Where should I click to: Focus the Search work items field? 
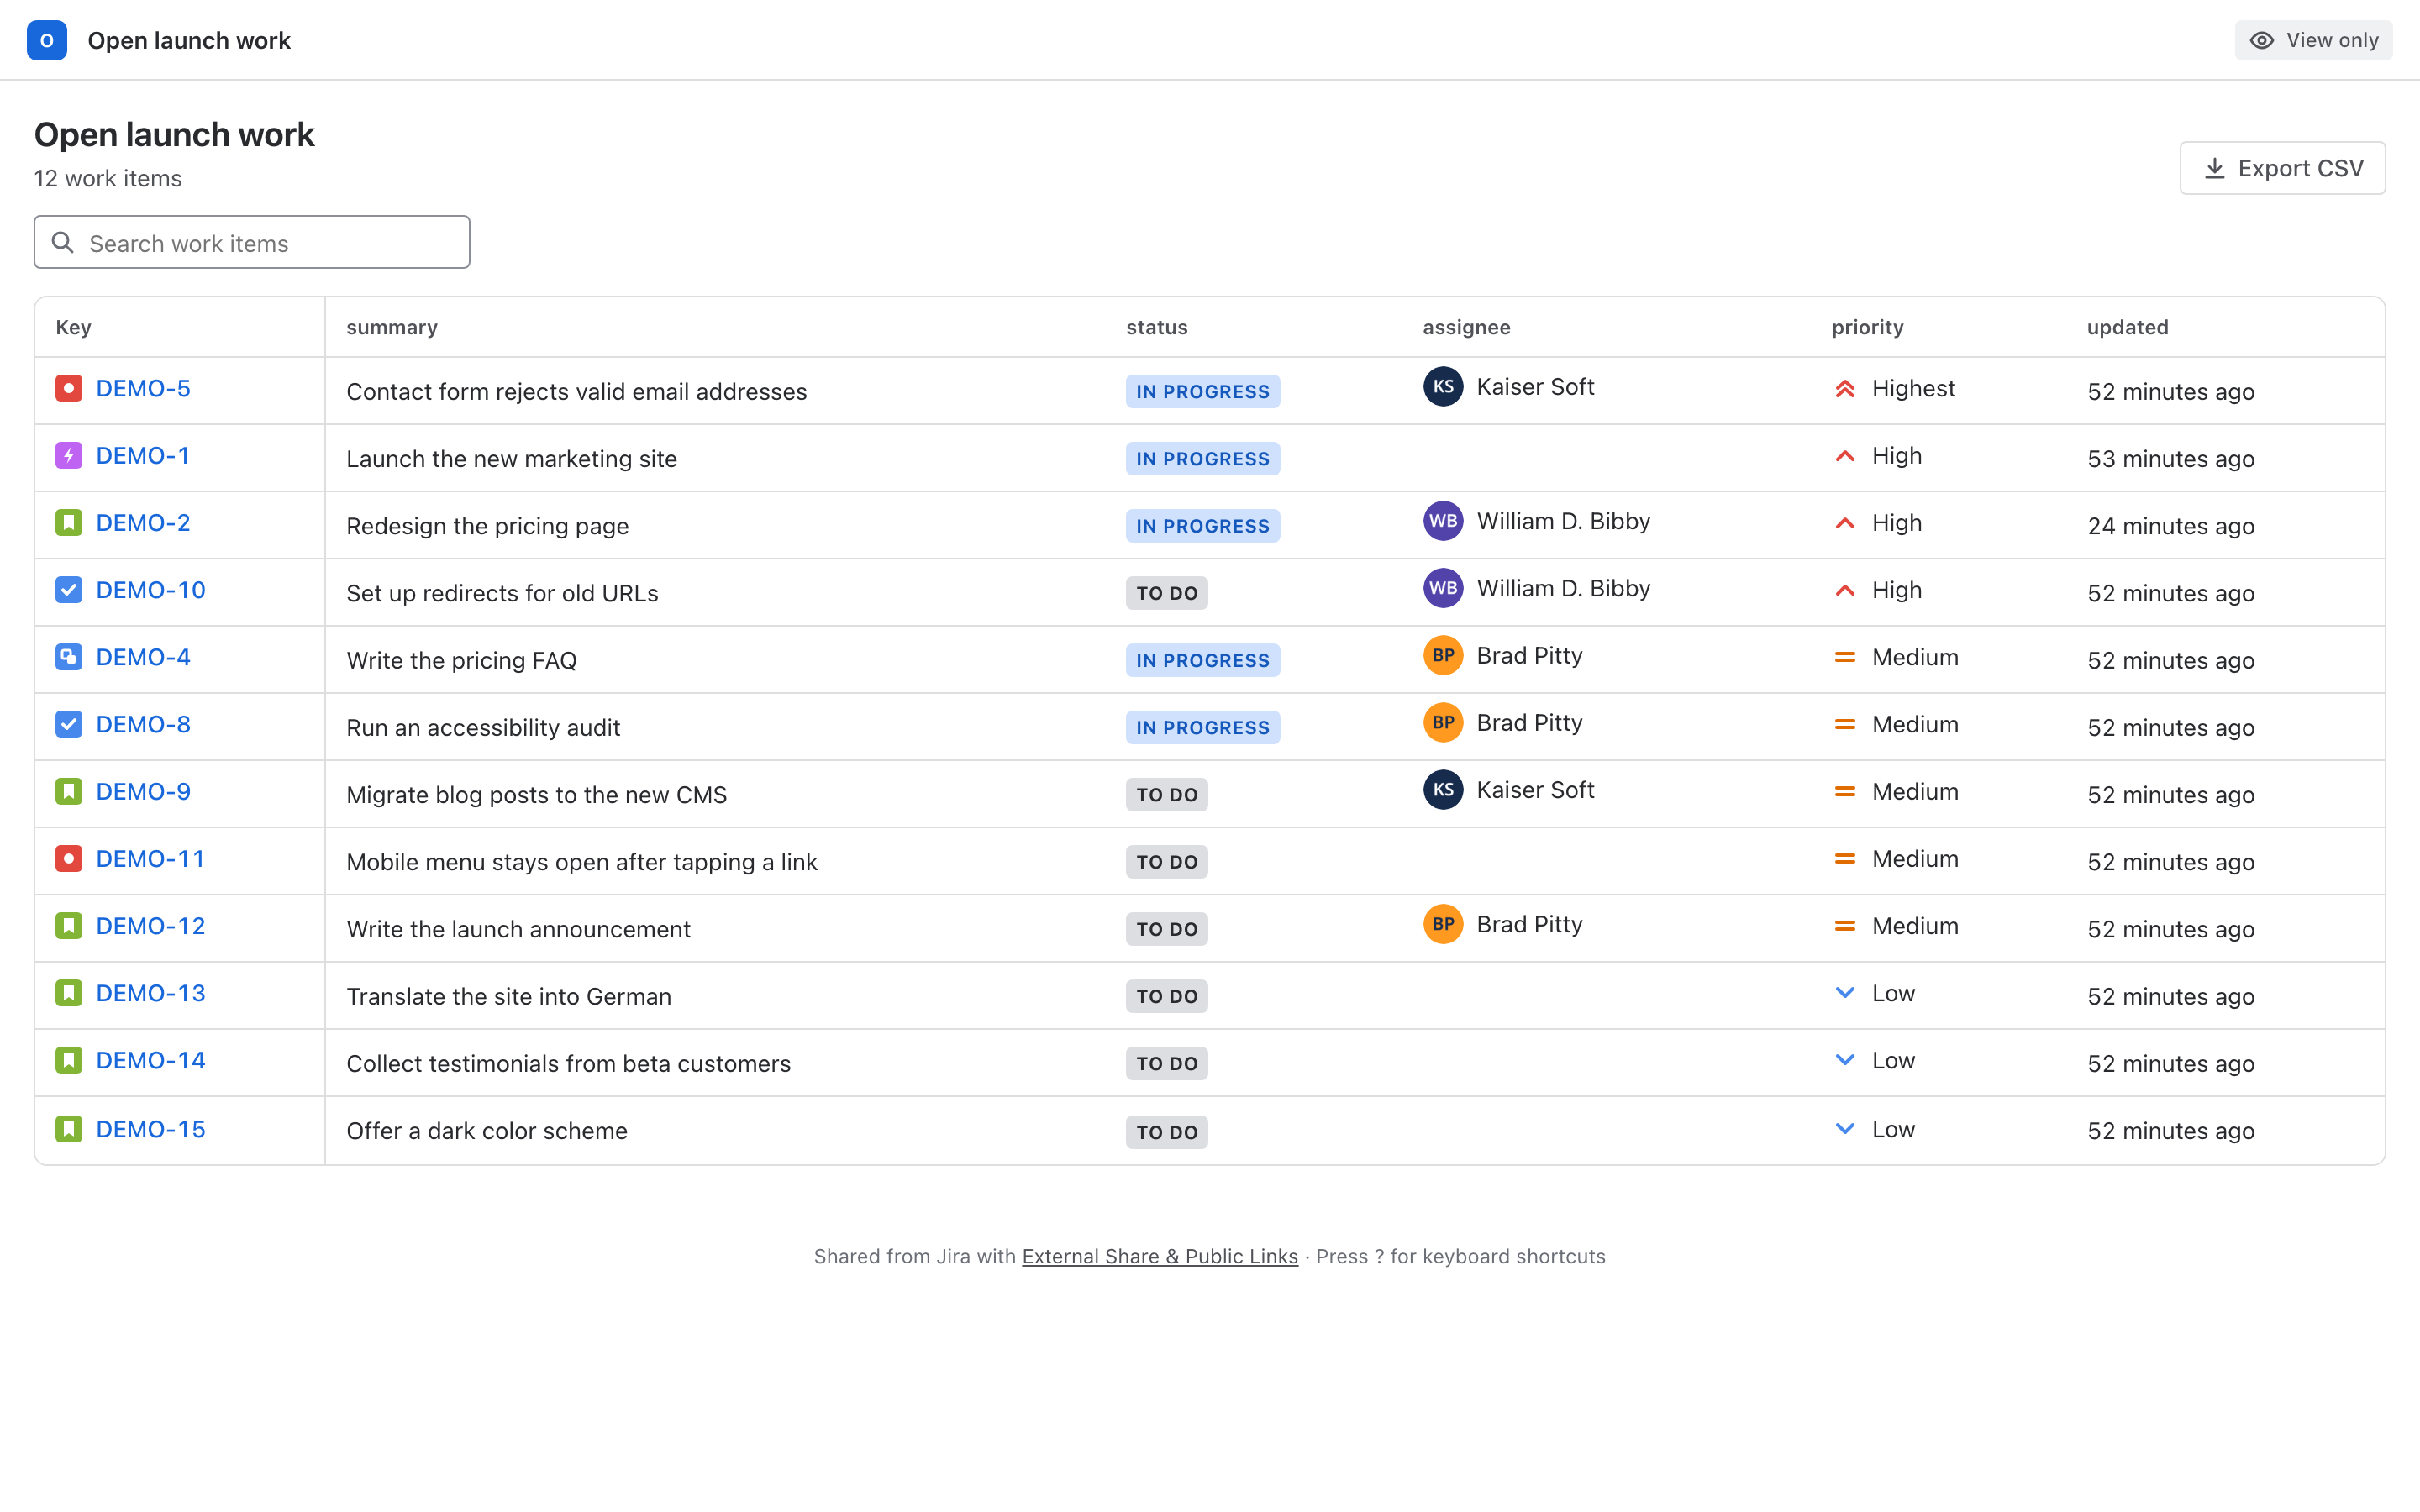pyautogui.click(x=252, y=242)
